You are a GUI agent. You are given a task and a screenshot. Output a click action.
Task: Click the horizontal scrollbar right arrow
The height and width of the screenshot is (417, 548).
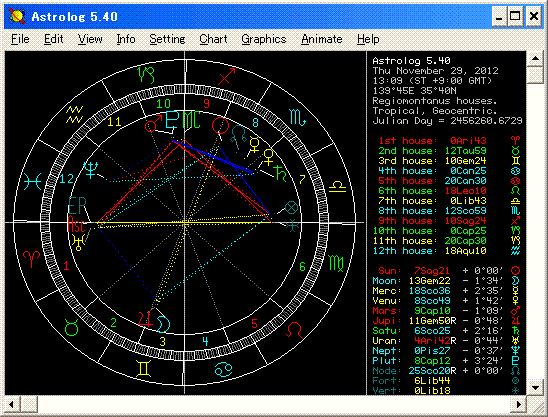(519, 404)
